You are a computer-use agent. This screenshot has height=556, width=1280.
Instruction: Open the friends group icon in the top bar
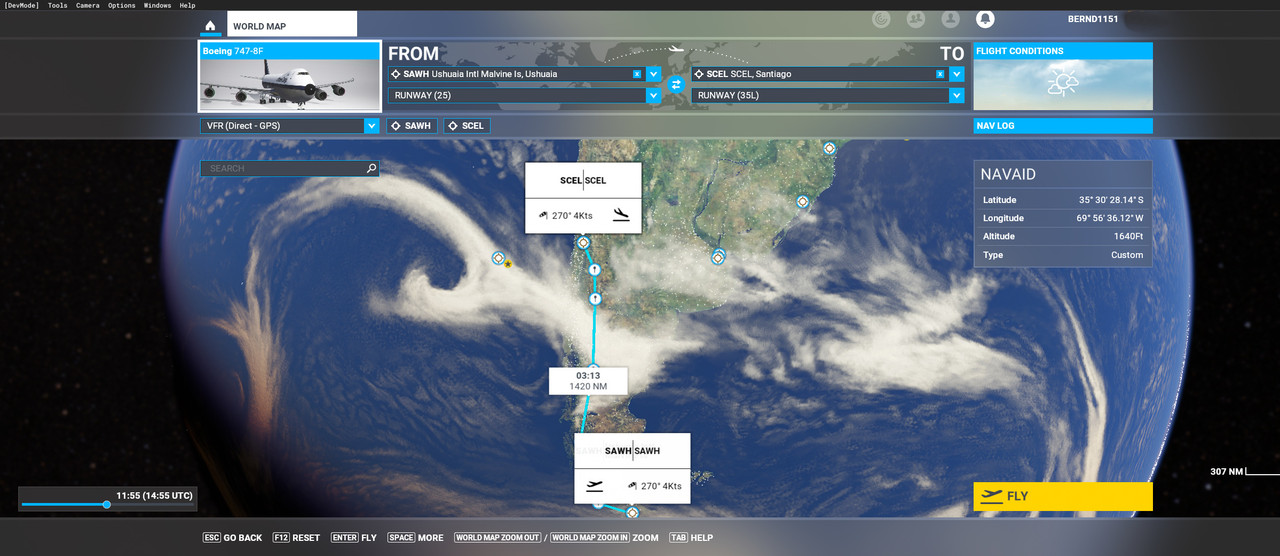[915, 19]
